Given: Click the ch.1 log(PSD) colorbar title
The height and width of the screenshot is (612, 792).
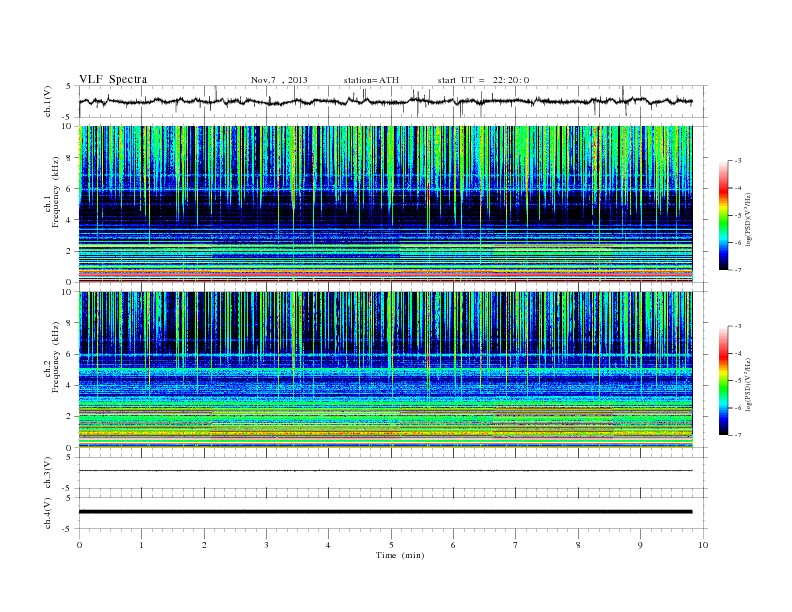Looking at the screenshot, I should (x=750, y=219).
